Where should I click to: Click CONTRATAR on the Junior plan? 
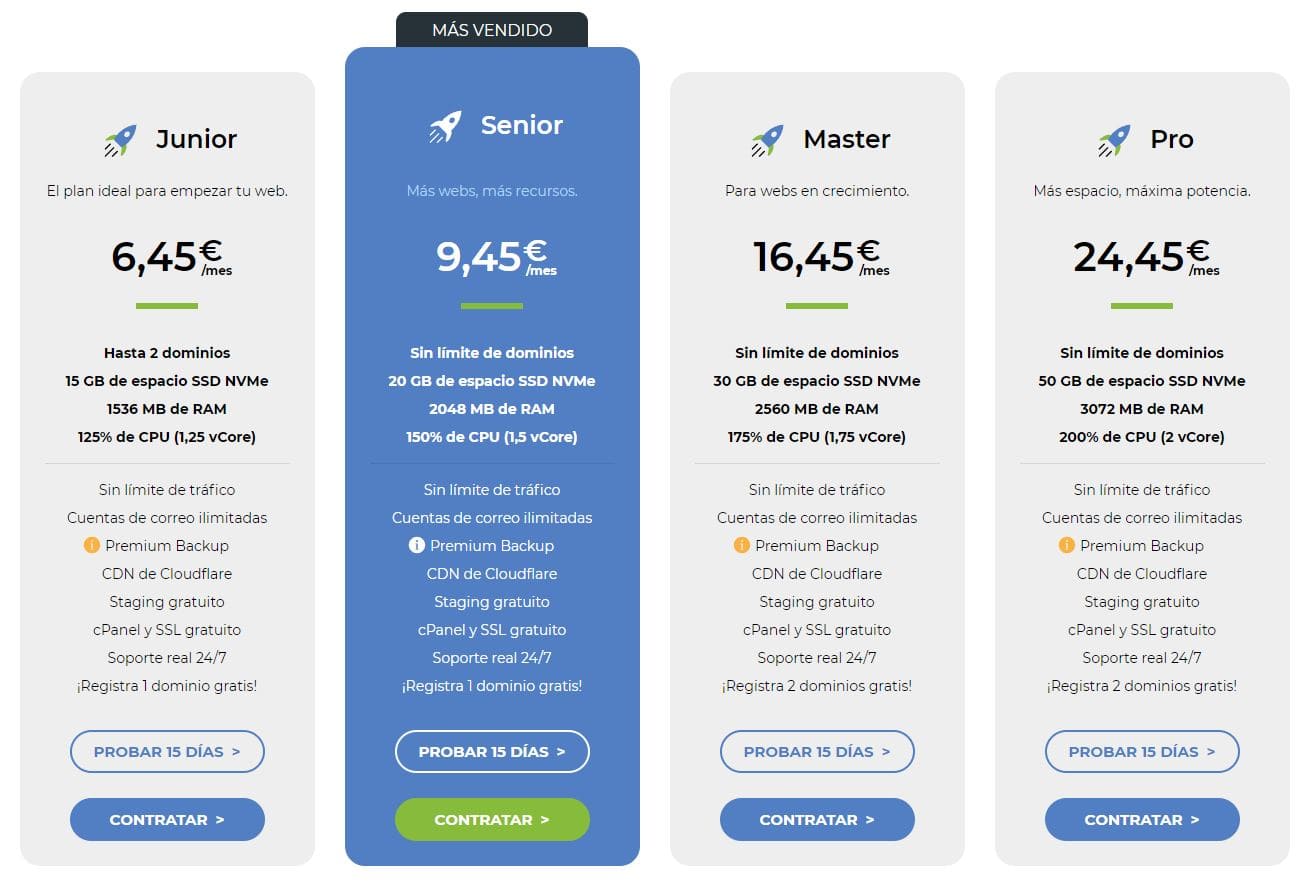tap(166, 819)
